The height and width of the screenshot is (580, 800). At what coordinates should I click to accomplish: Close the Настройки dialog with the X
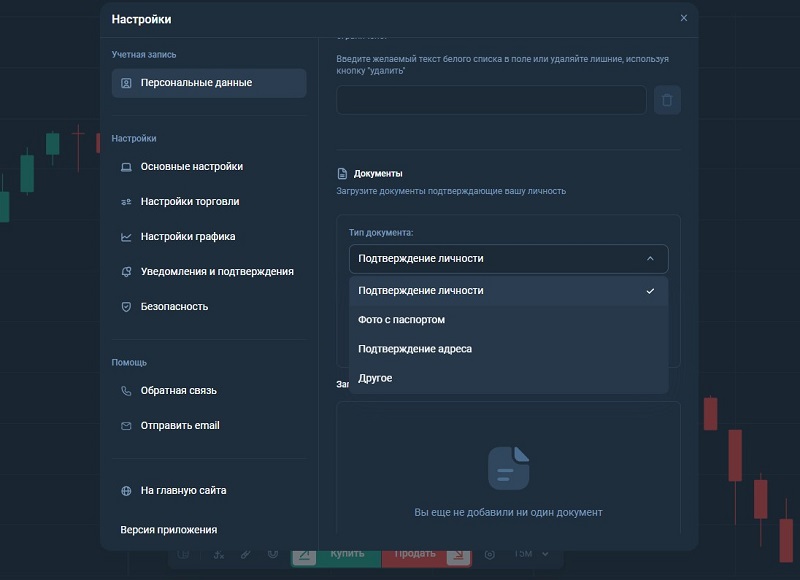(x=684, y=18)
